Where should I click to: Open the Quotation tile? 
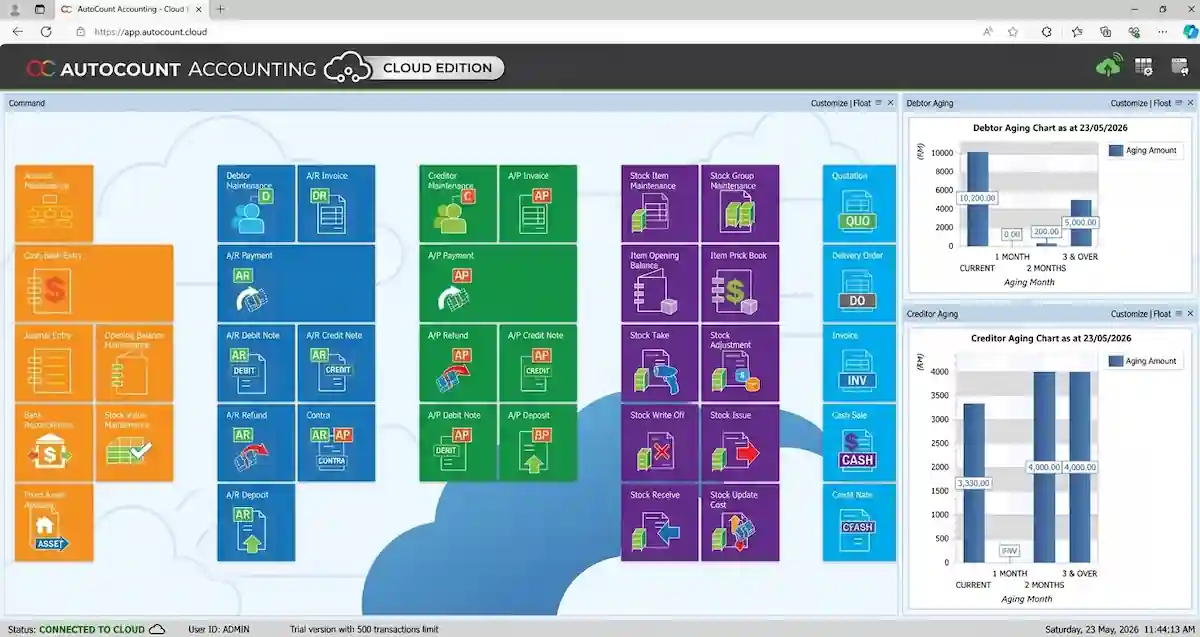click(x=860, y=204)
